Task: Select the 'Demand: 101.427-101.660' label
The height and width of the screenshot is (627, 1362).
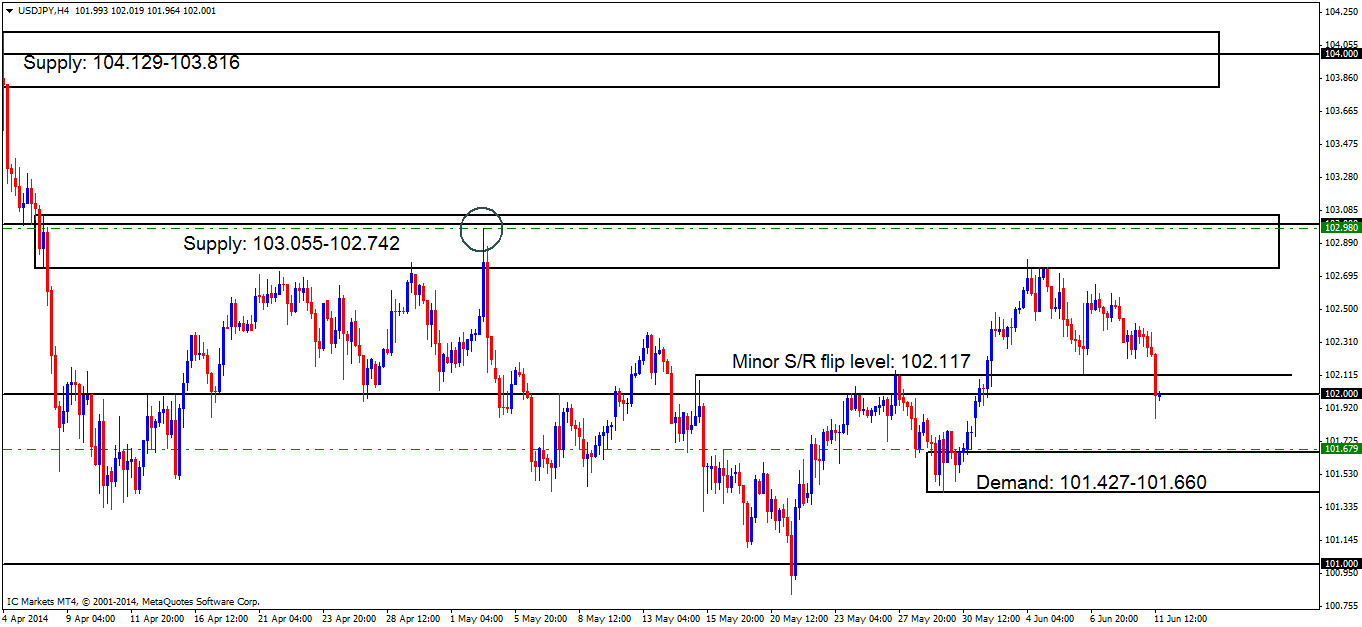Action: click(x=1091, y=482)
